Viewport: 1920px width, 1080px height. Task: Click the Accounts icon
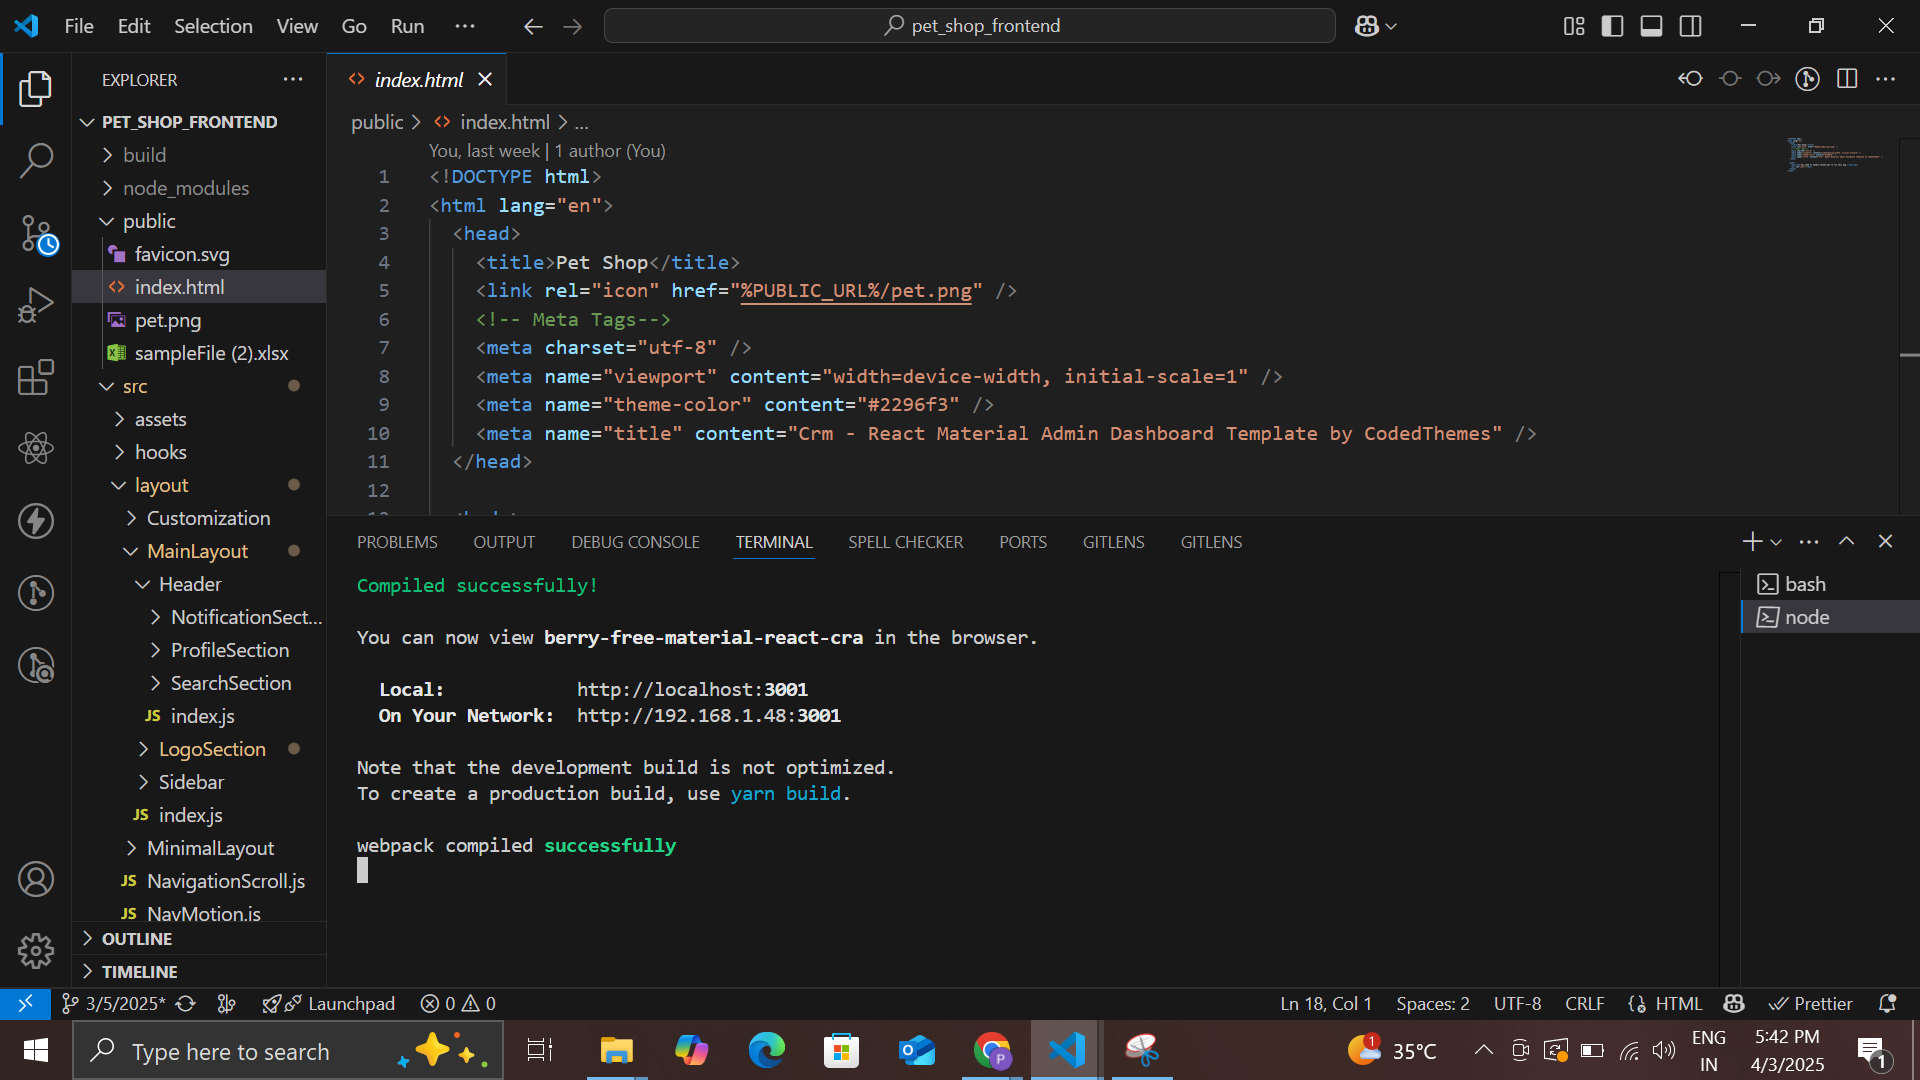(x=36, y=880)
